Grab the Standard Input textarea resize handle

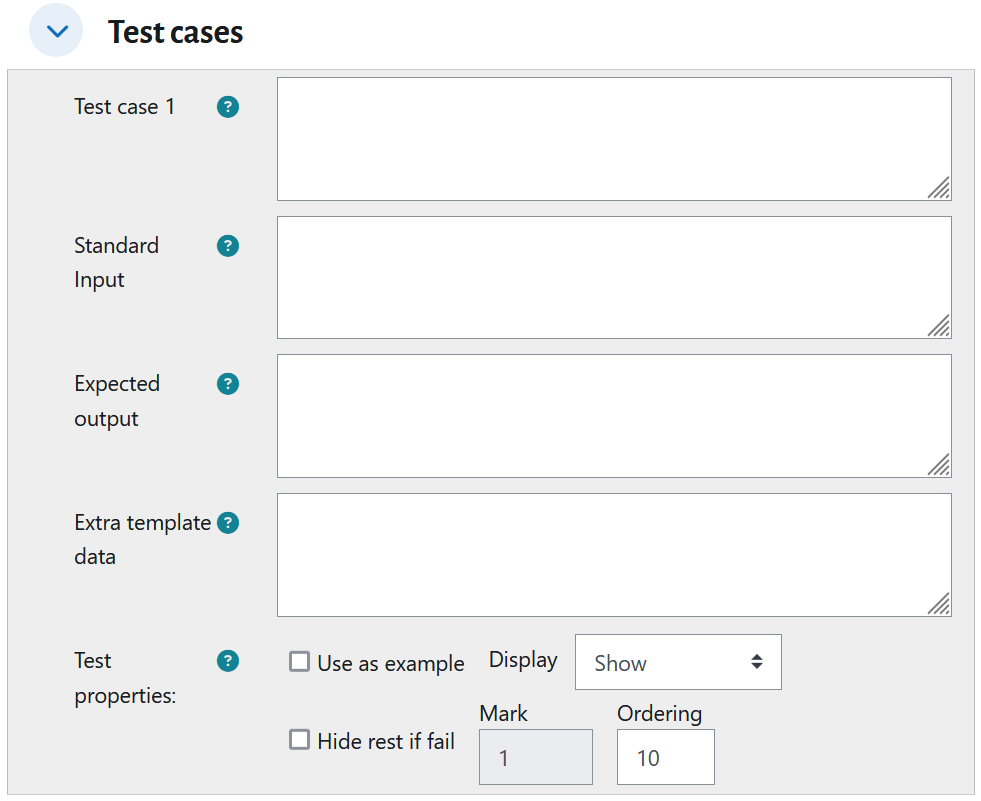939,326
